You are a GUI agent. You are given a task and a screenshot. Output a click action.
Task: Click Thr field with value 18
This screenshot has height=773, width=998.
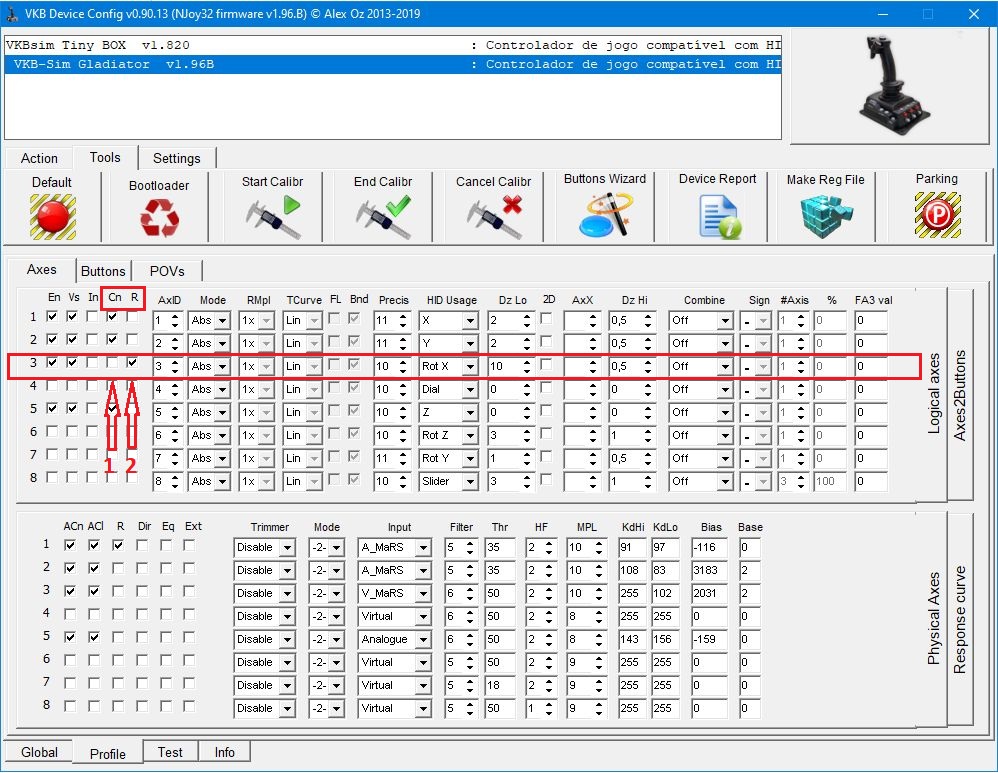[499, 685]
